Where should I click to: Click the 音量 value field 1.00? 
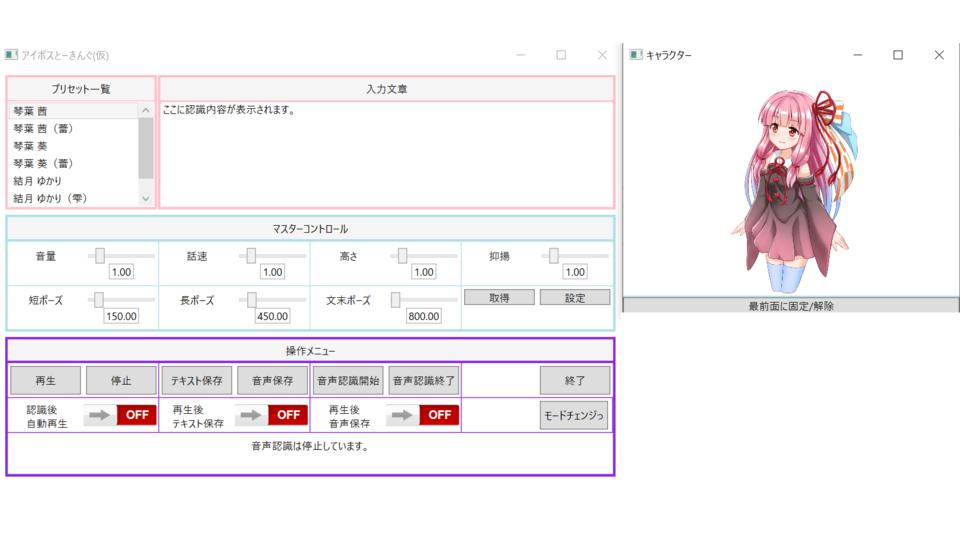(x=121, y=272)
